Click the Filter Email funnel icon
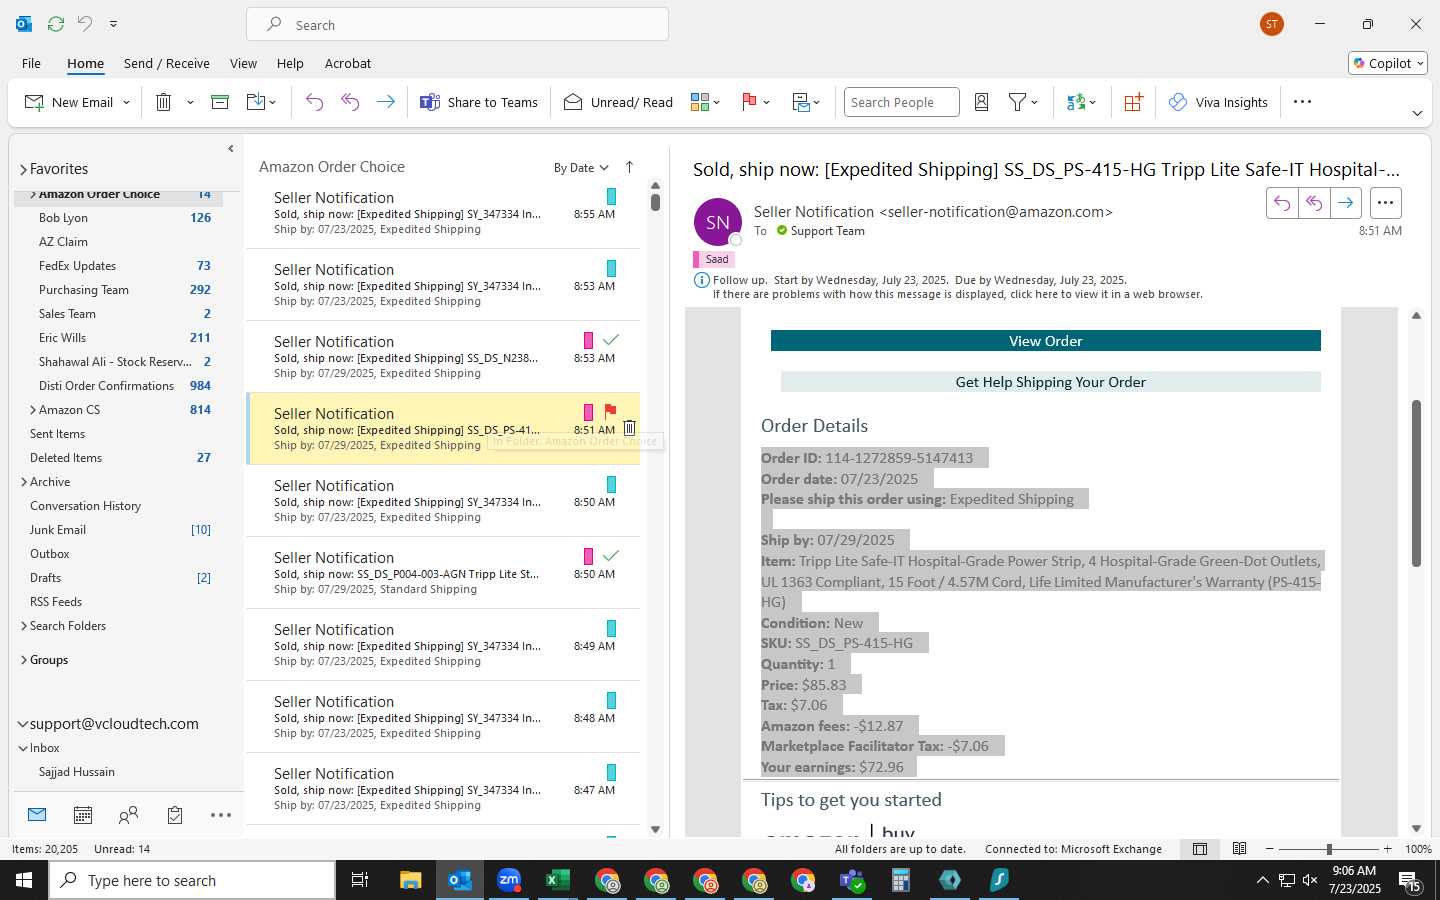This screenshot has height=900, width=1440. tap(1017, 102)
